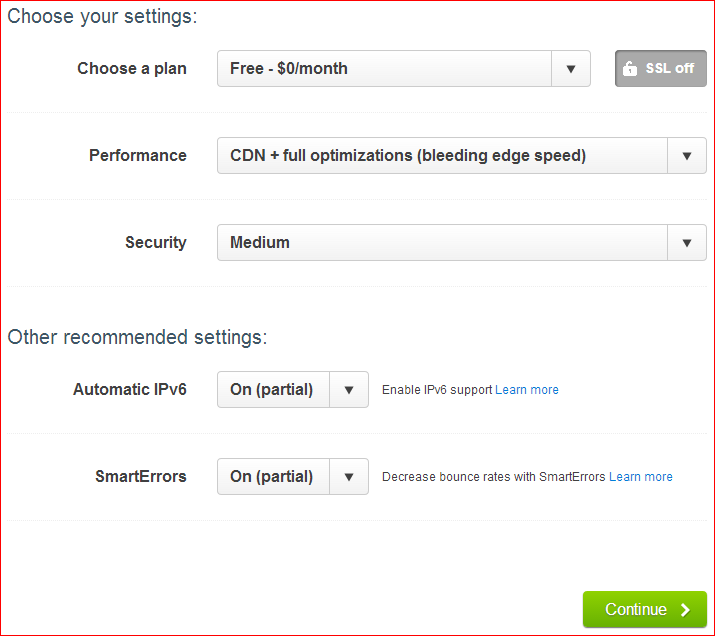Open the Learn more link for IPv6 support
This screenshot has width=715, height=636.
tap(527, 390)
